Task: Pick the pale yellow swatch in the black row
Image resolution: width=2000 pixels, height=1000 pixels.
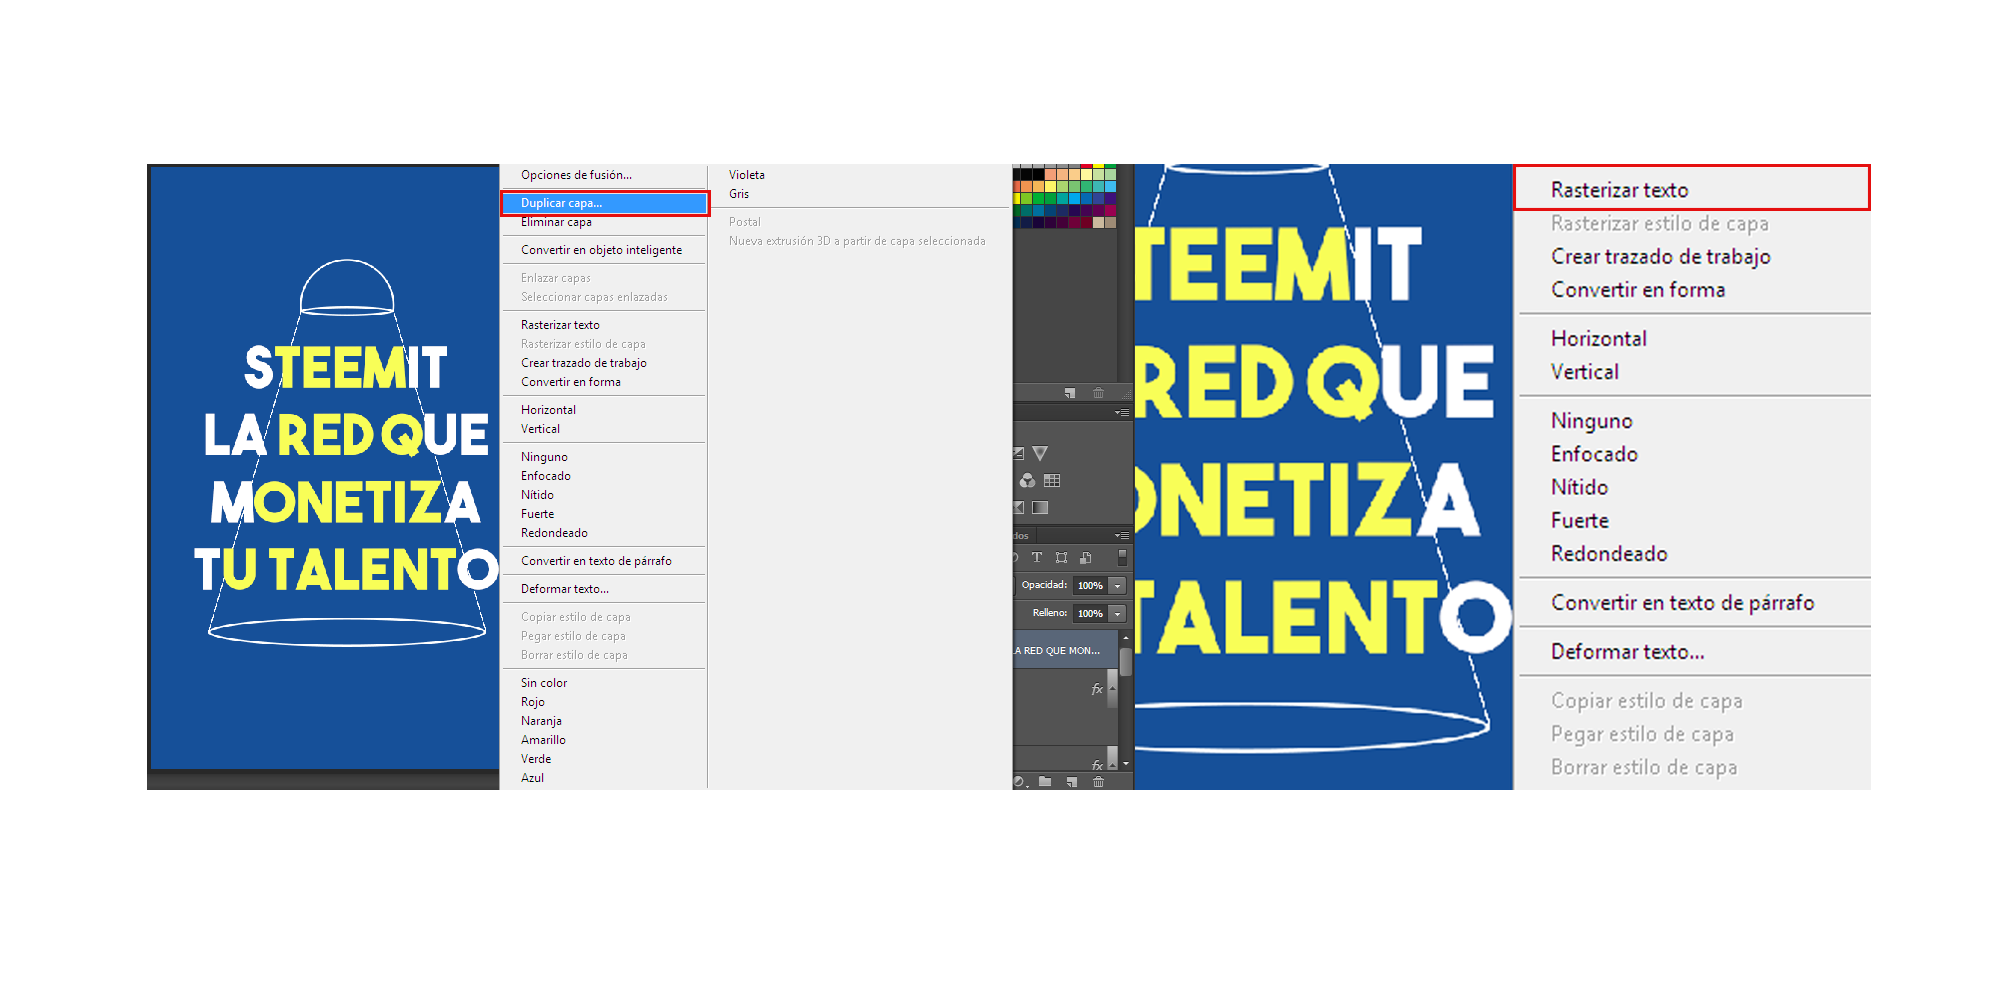Action: (x=1087, y=175)
